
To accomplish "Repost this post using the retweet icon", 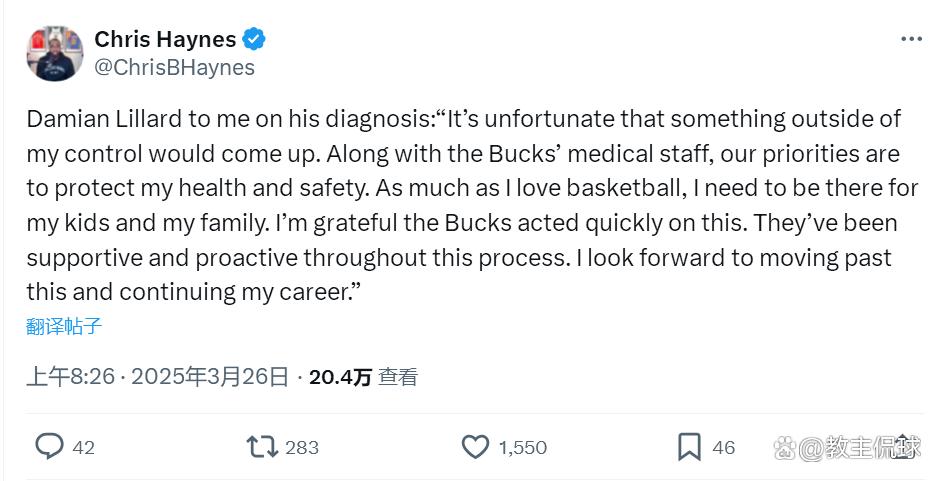I will 262,446.
